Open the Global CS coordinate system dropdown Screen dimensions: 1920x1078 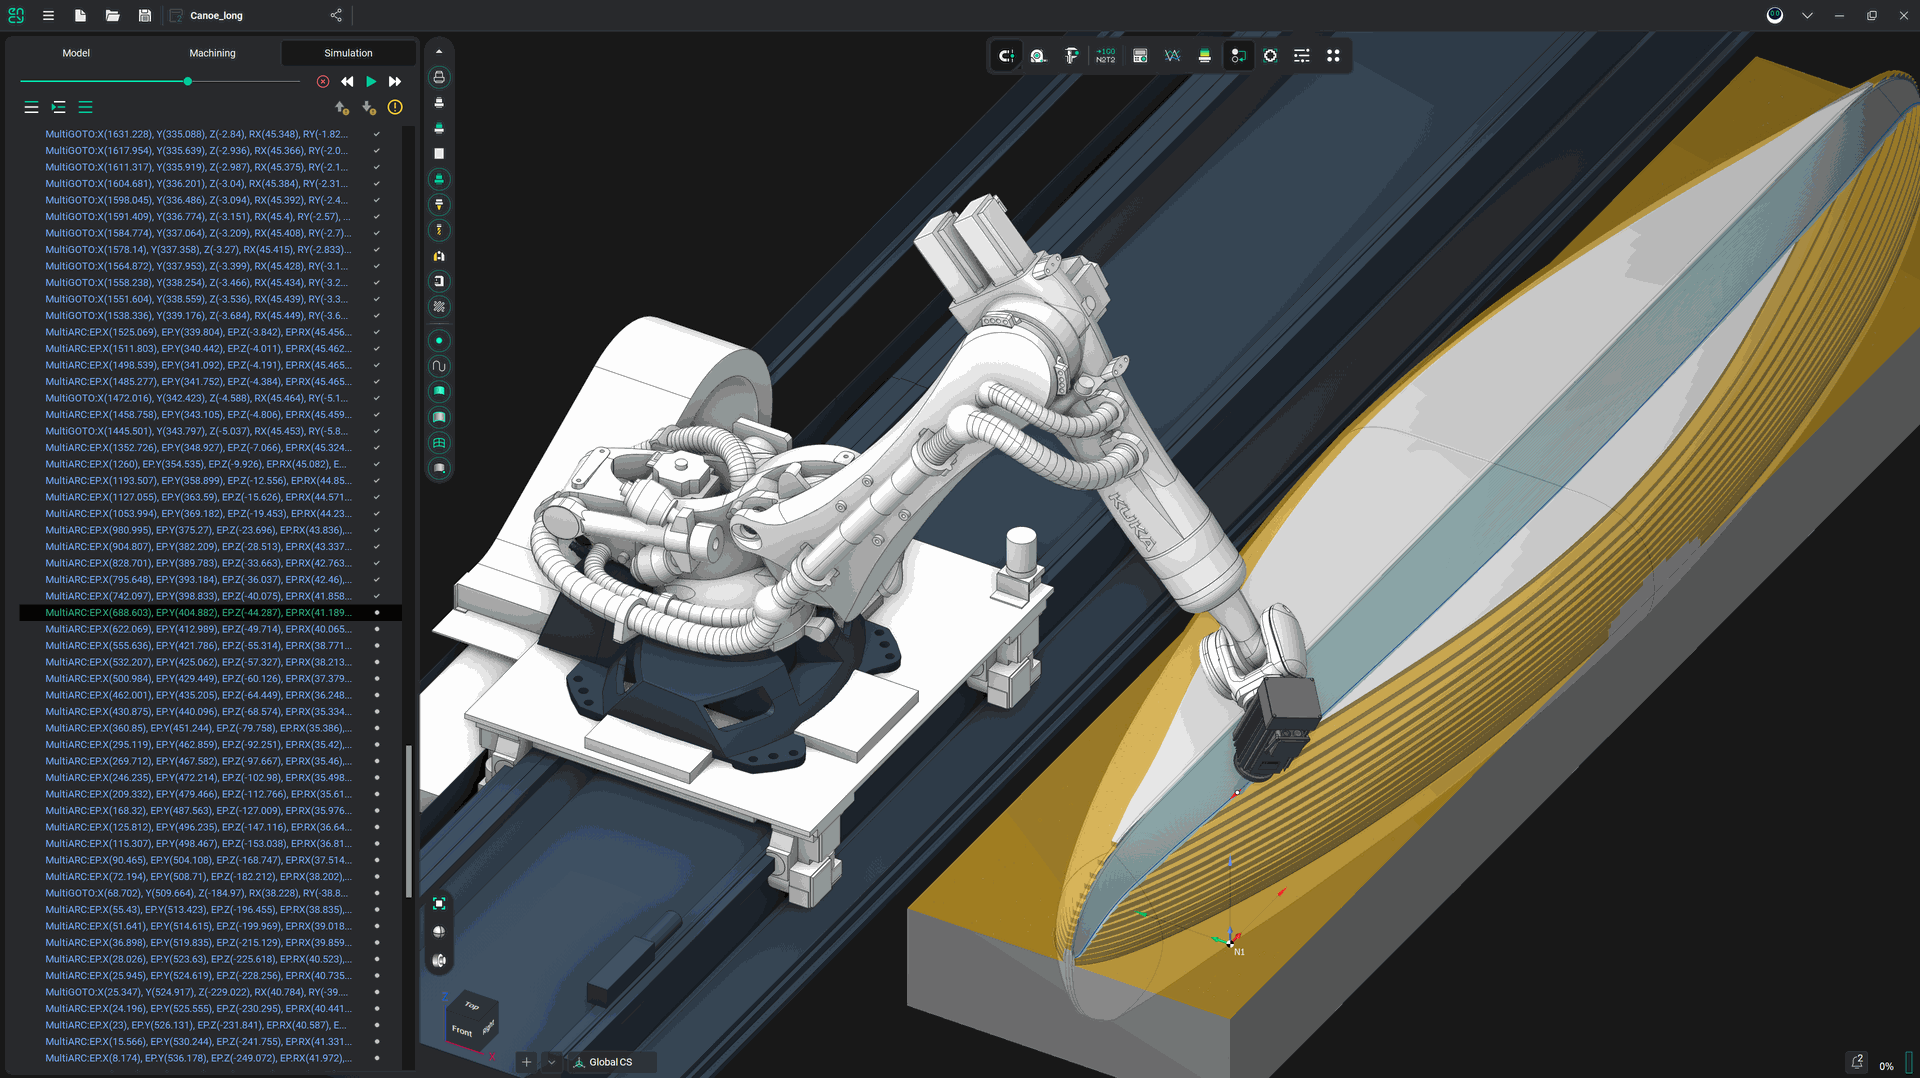pyautogui.click(x=611, y=1062)
